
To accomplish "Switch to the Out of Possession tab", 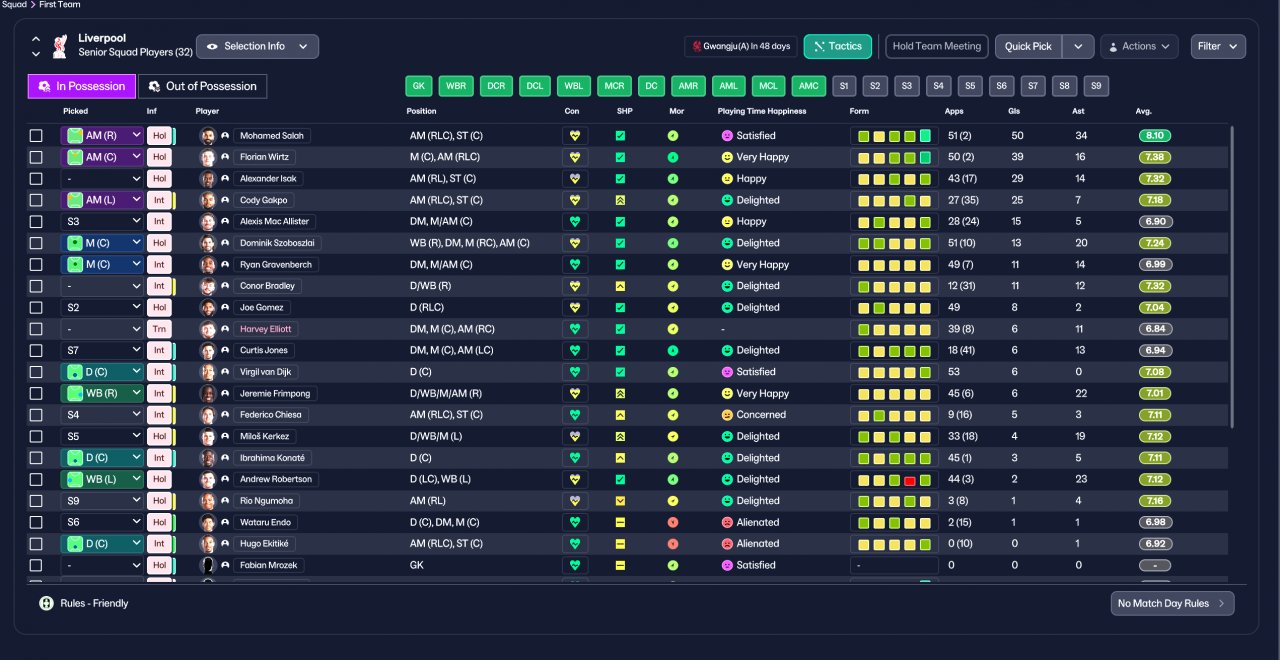I will [202, 86].
